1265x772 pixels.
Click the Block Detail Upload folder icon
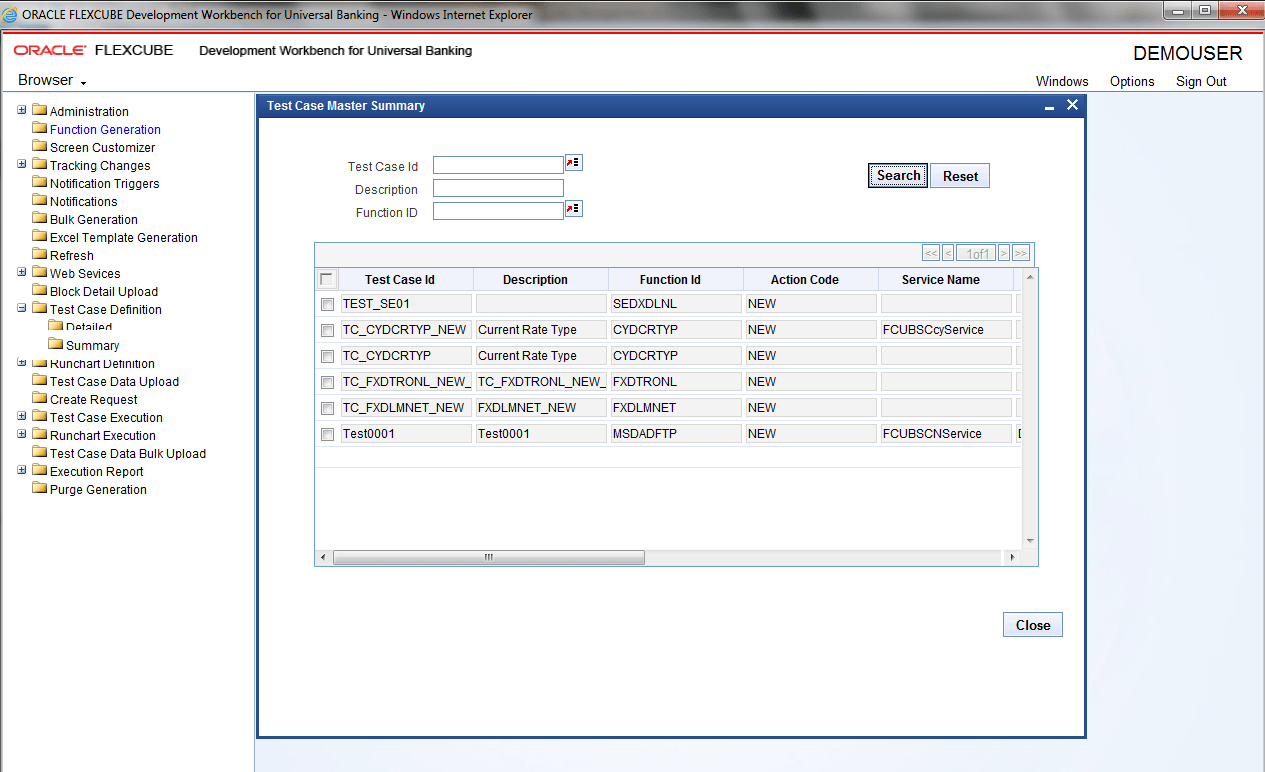pos(40,290)
